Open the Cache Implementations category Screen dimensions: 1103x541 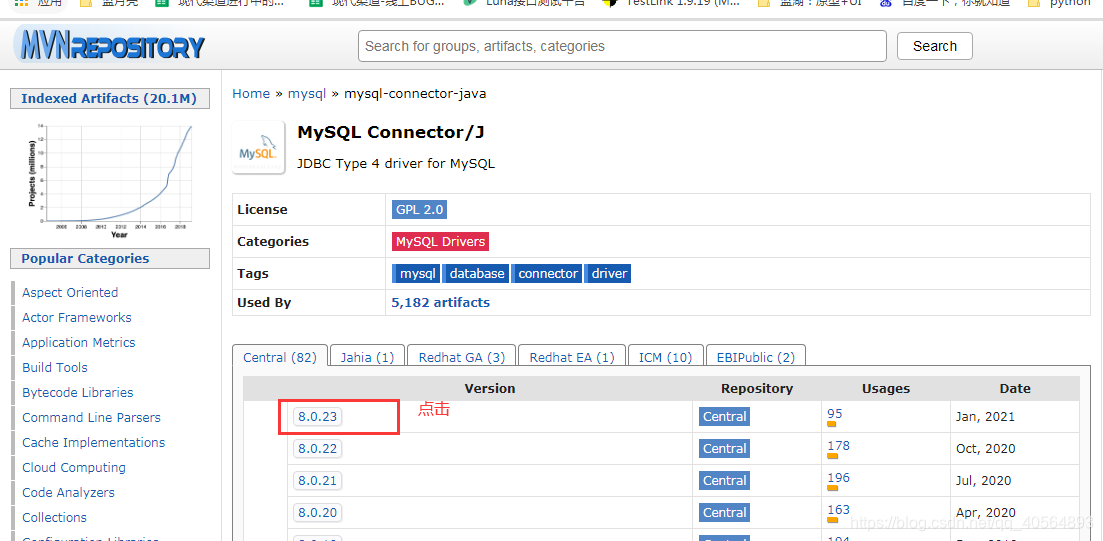(x=94, y=443)
